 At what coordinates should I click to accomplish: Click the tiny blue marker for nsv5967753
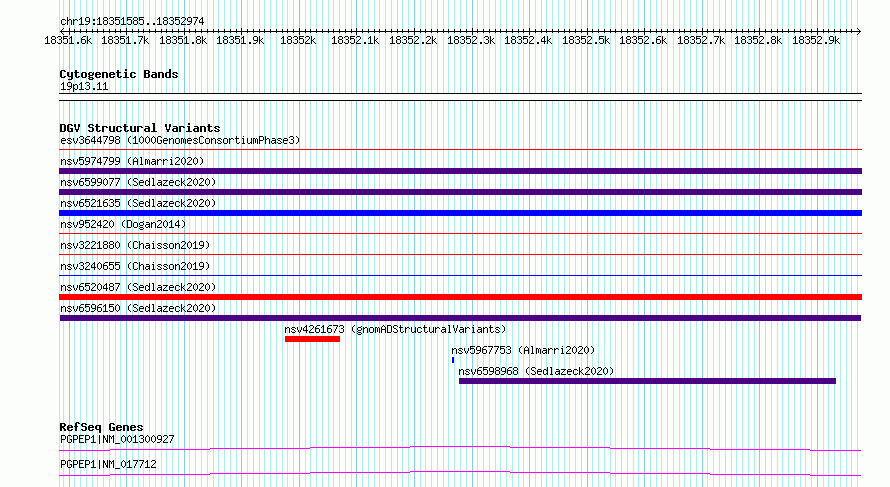[x=453, y=360]
